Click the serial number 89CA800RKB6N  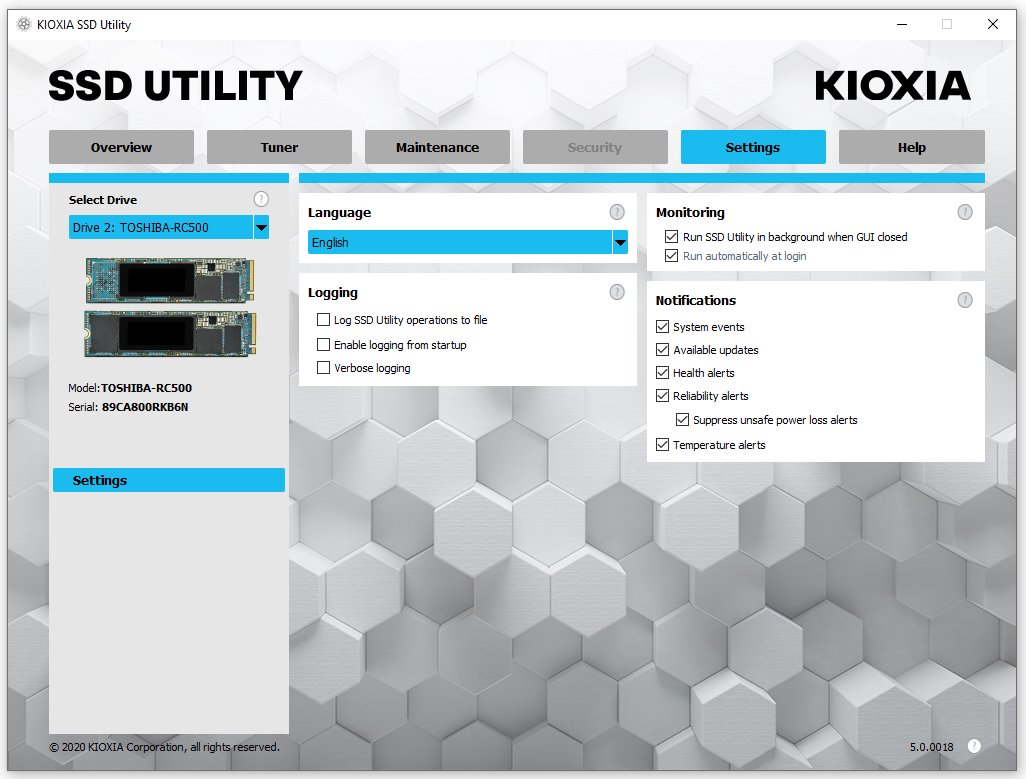(x=145, y=407)
